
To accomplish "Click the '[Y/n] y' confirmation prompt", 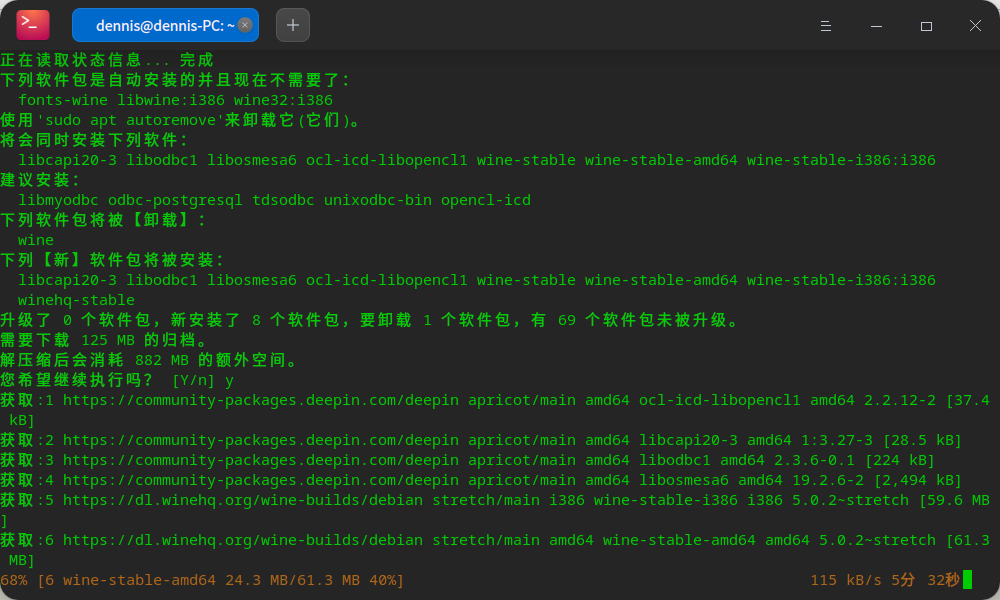I will click(203, 380).
